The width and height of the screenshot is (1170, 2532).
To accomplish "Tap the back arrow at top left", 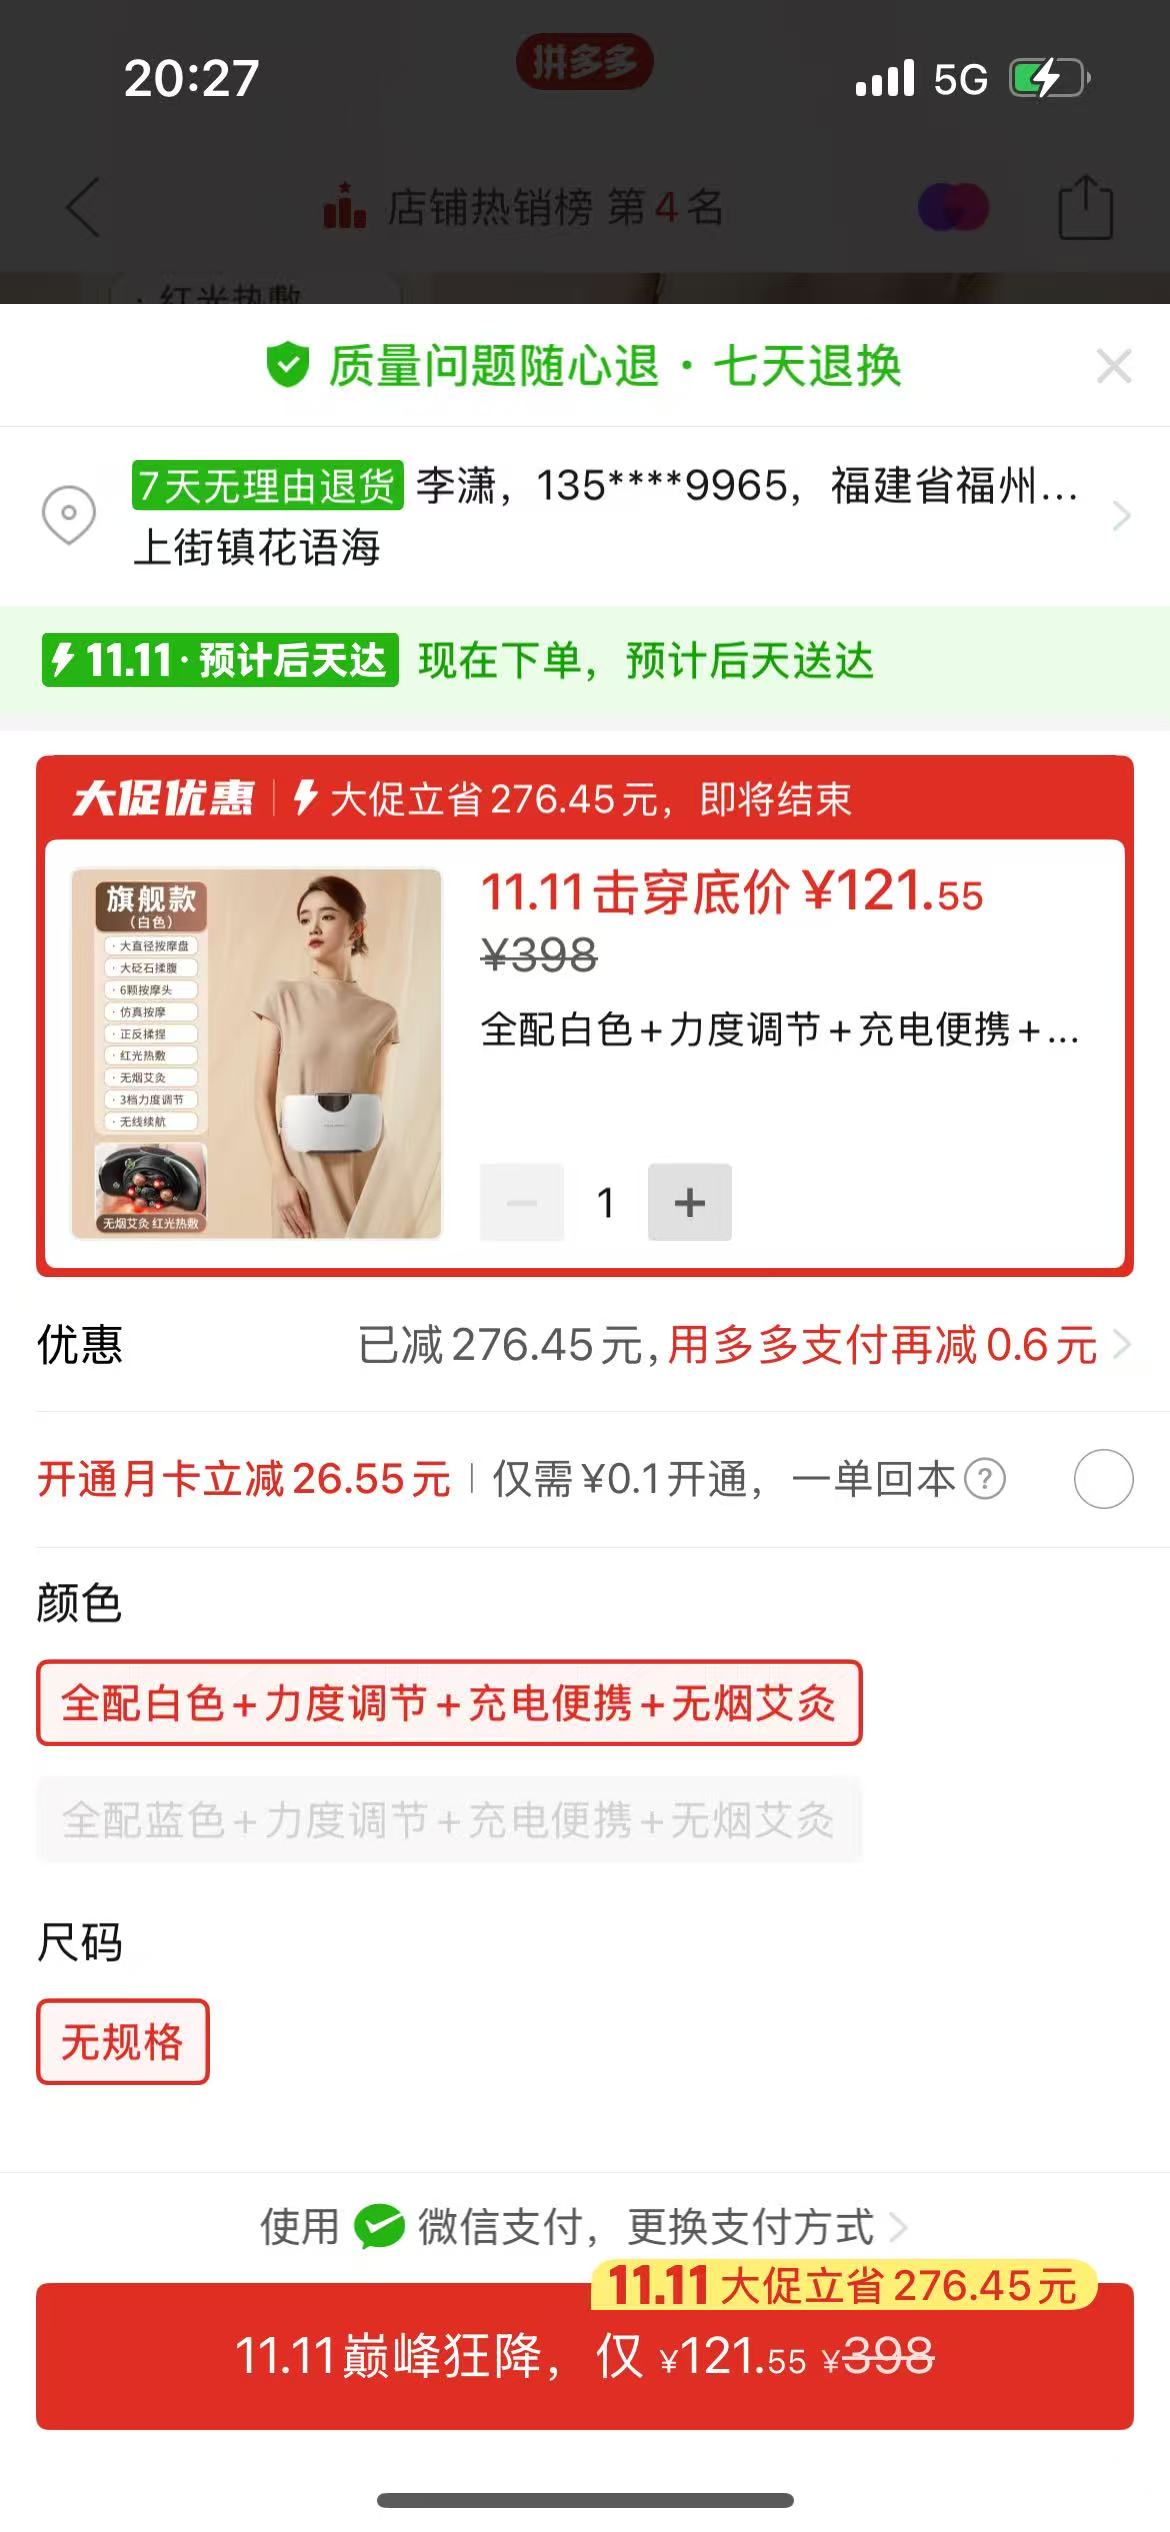I will [83, 208].
